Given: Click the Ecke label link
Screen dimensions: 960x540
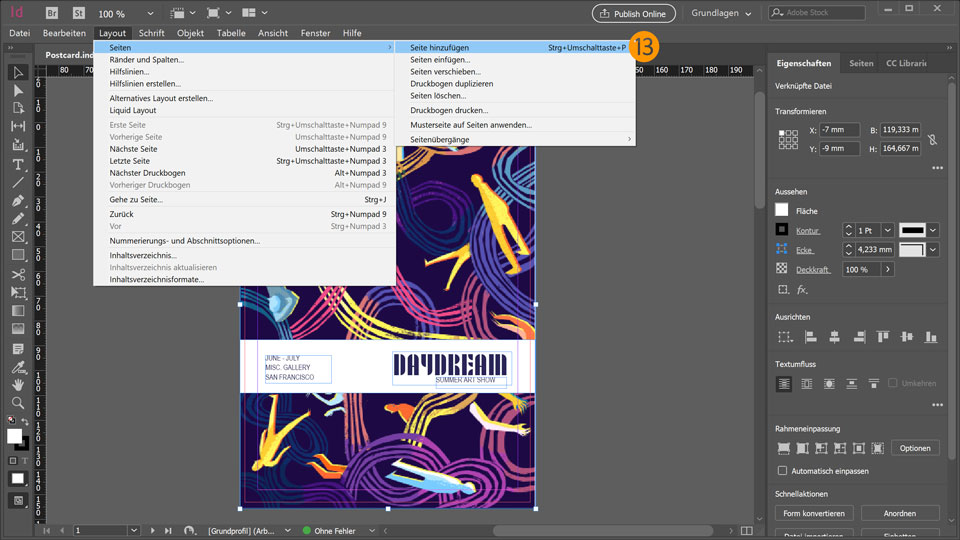Looking at the screenshot, I should [x=804, y=250].
